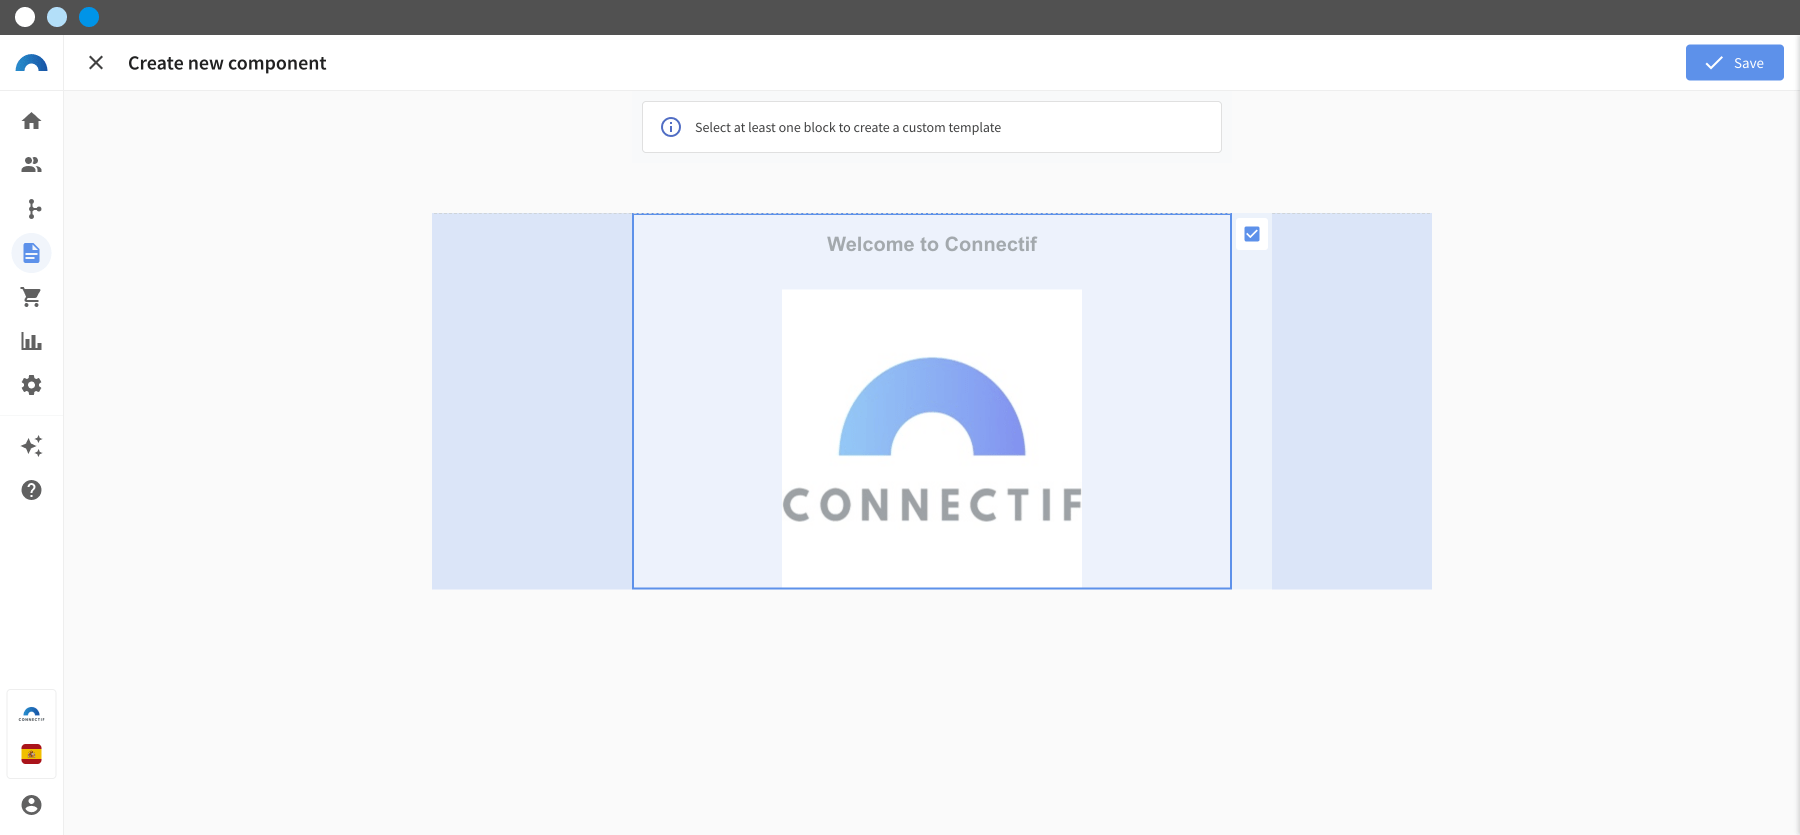
Task: Open the Settings gear icon
Action: click(x=31, y=385)
